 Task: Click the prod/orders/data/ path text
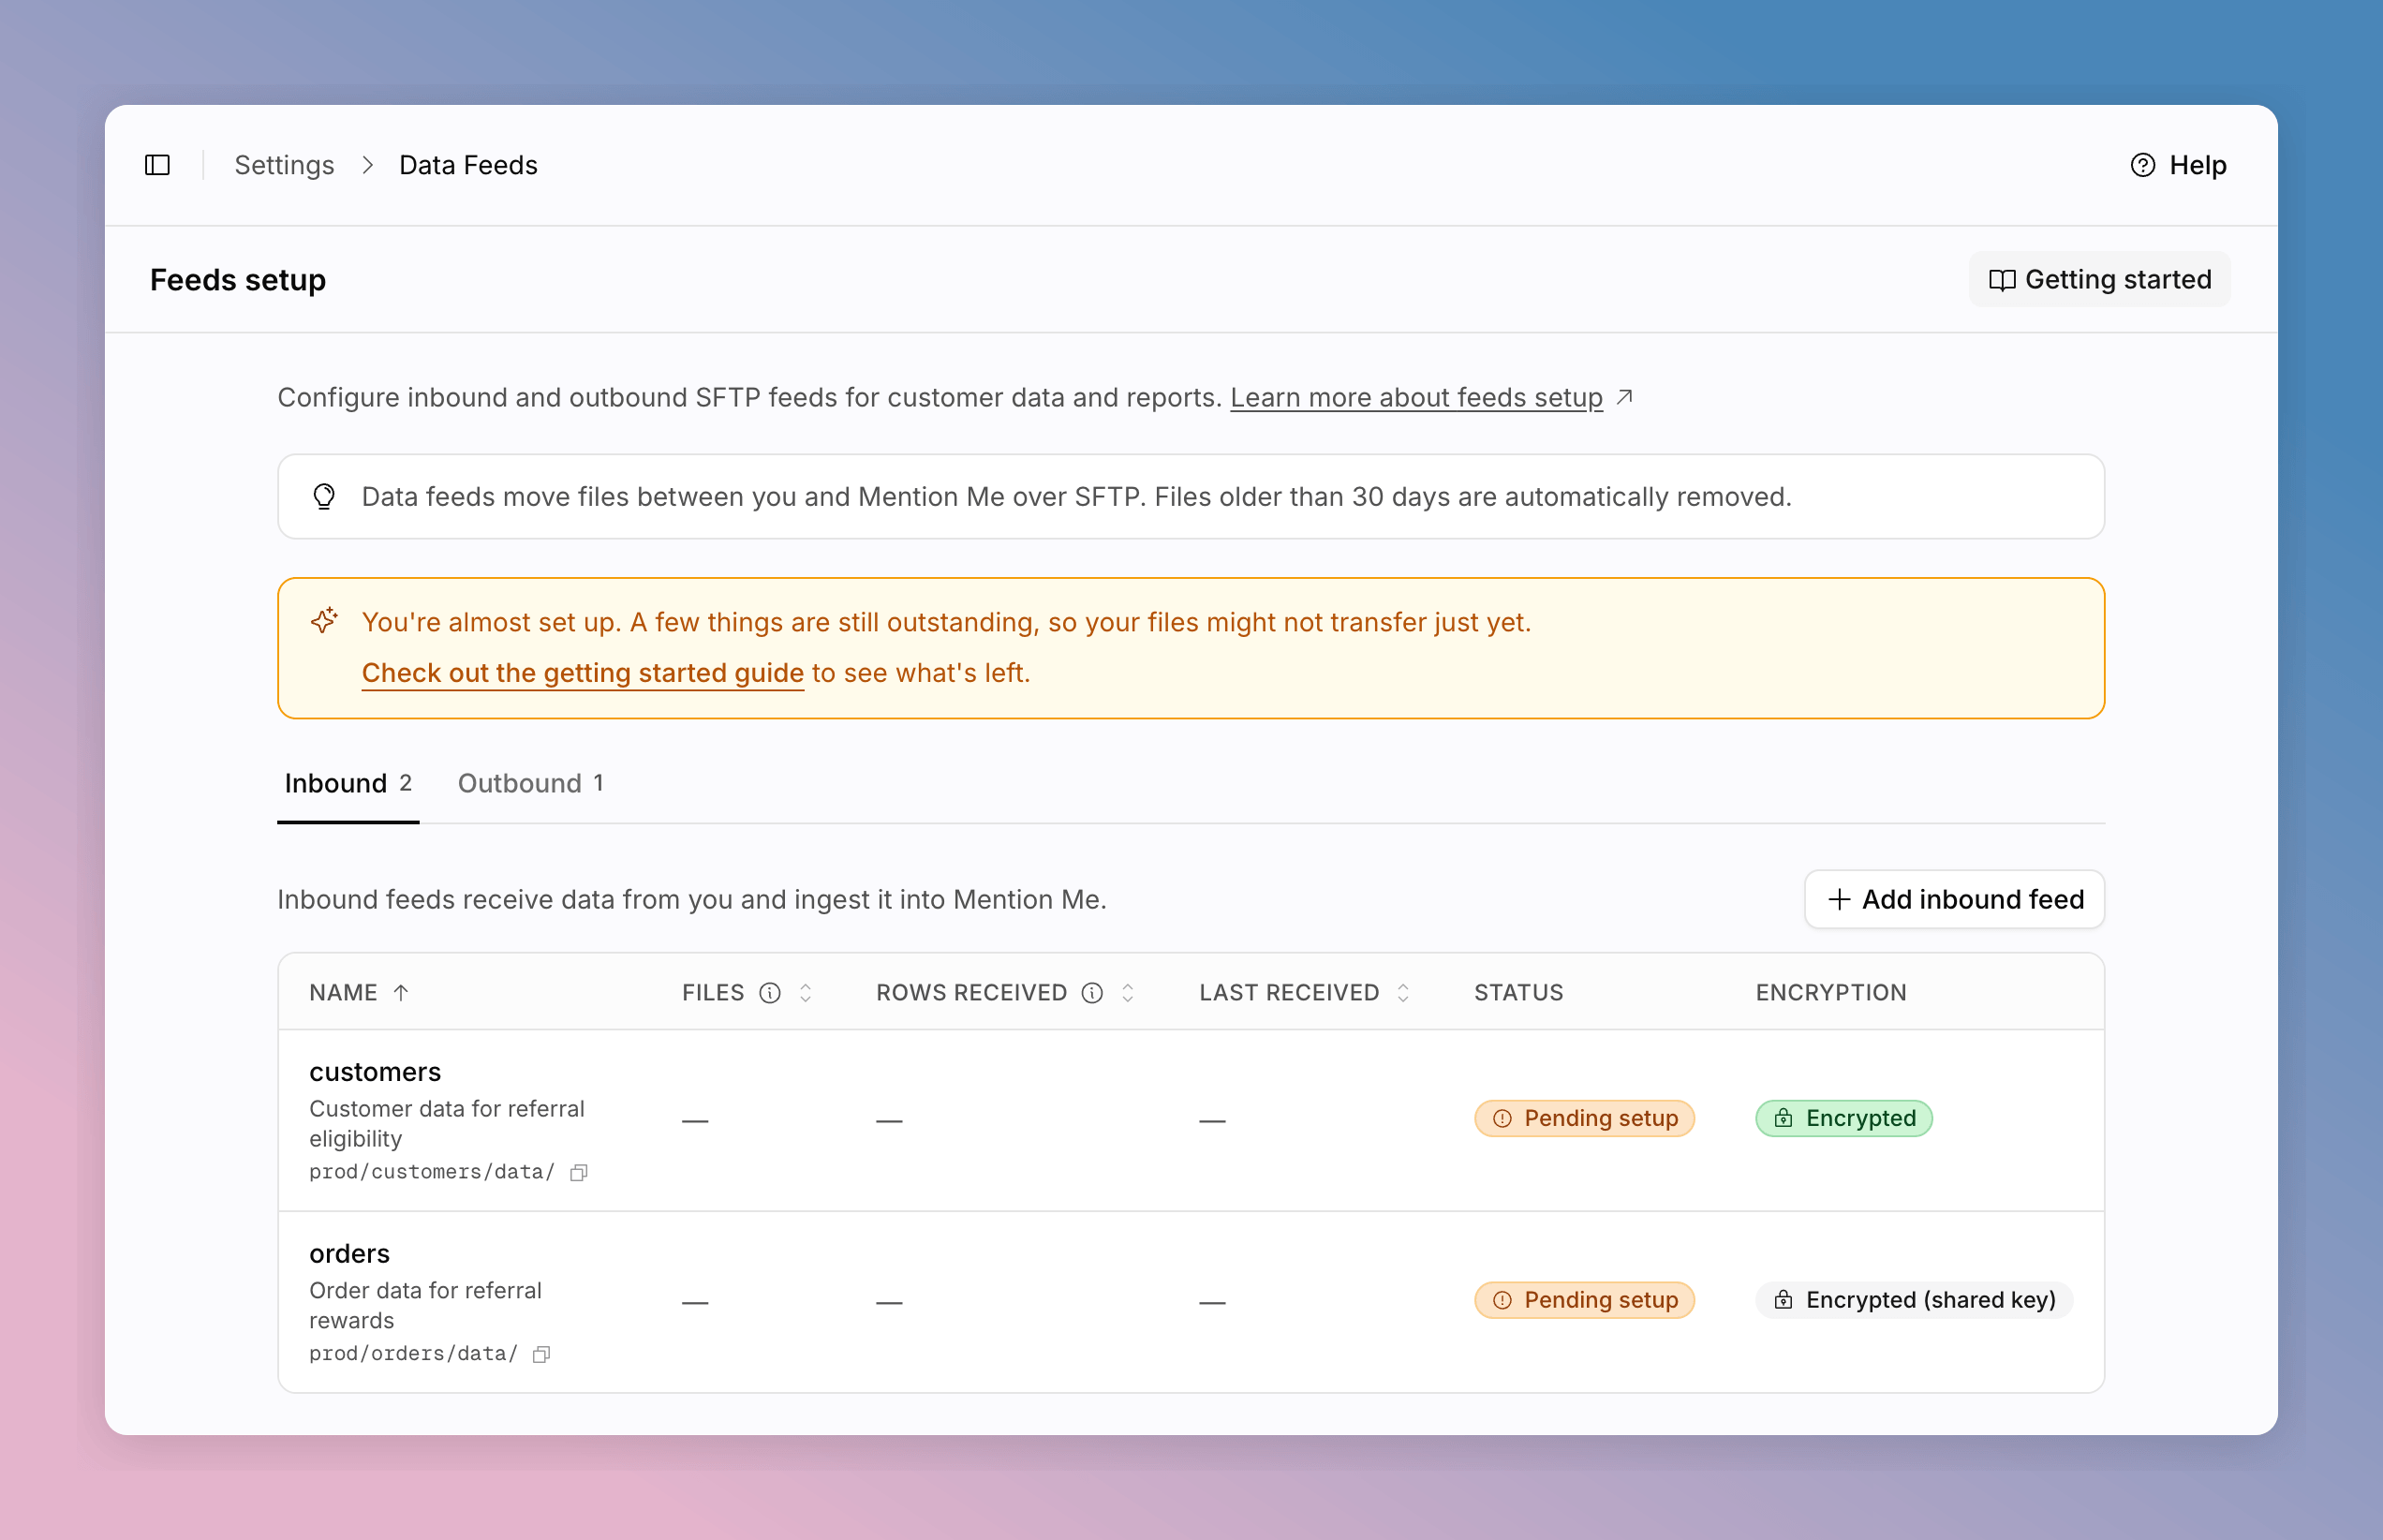(x=413, y=1354)
